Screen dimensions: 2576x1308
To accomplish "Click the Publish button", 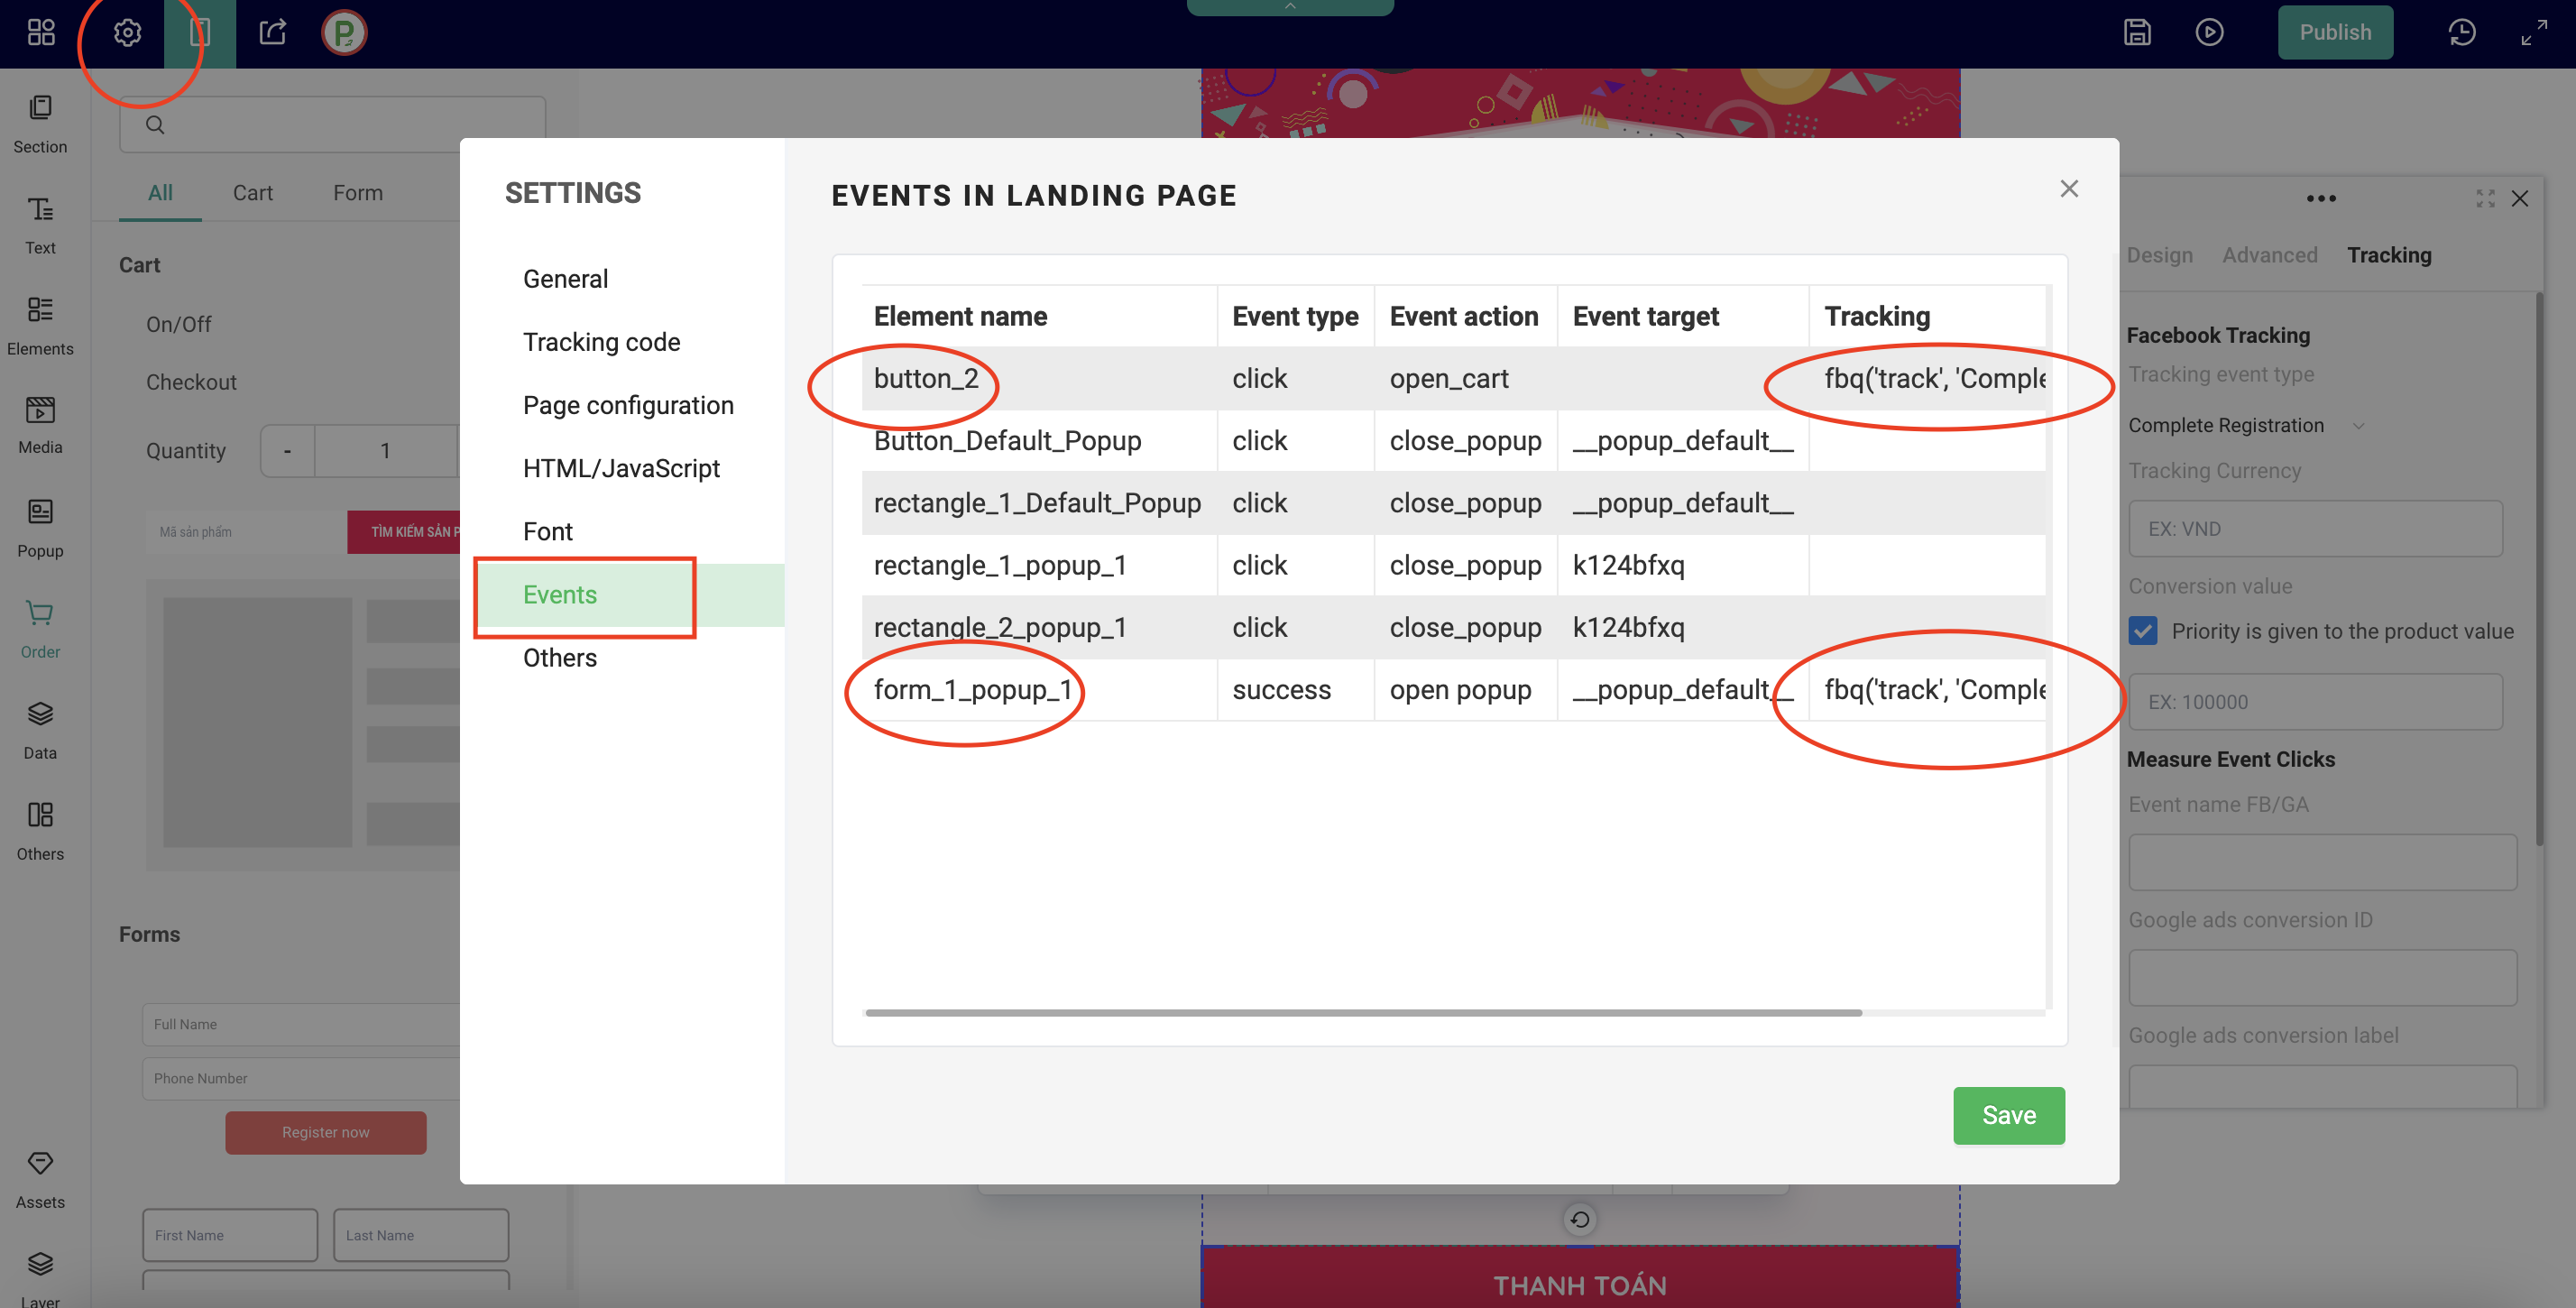I will (x=2335, y=32).
